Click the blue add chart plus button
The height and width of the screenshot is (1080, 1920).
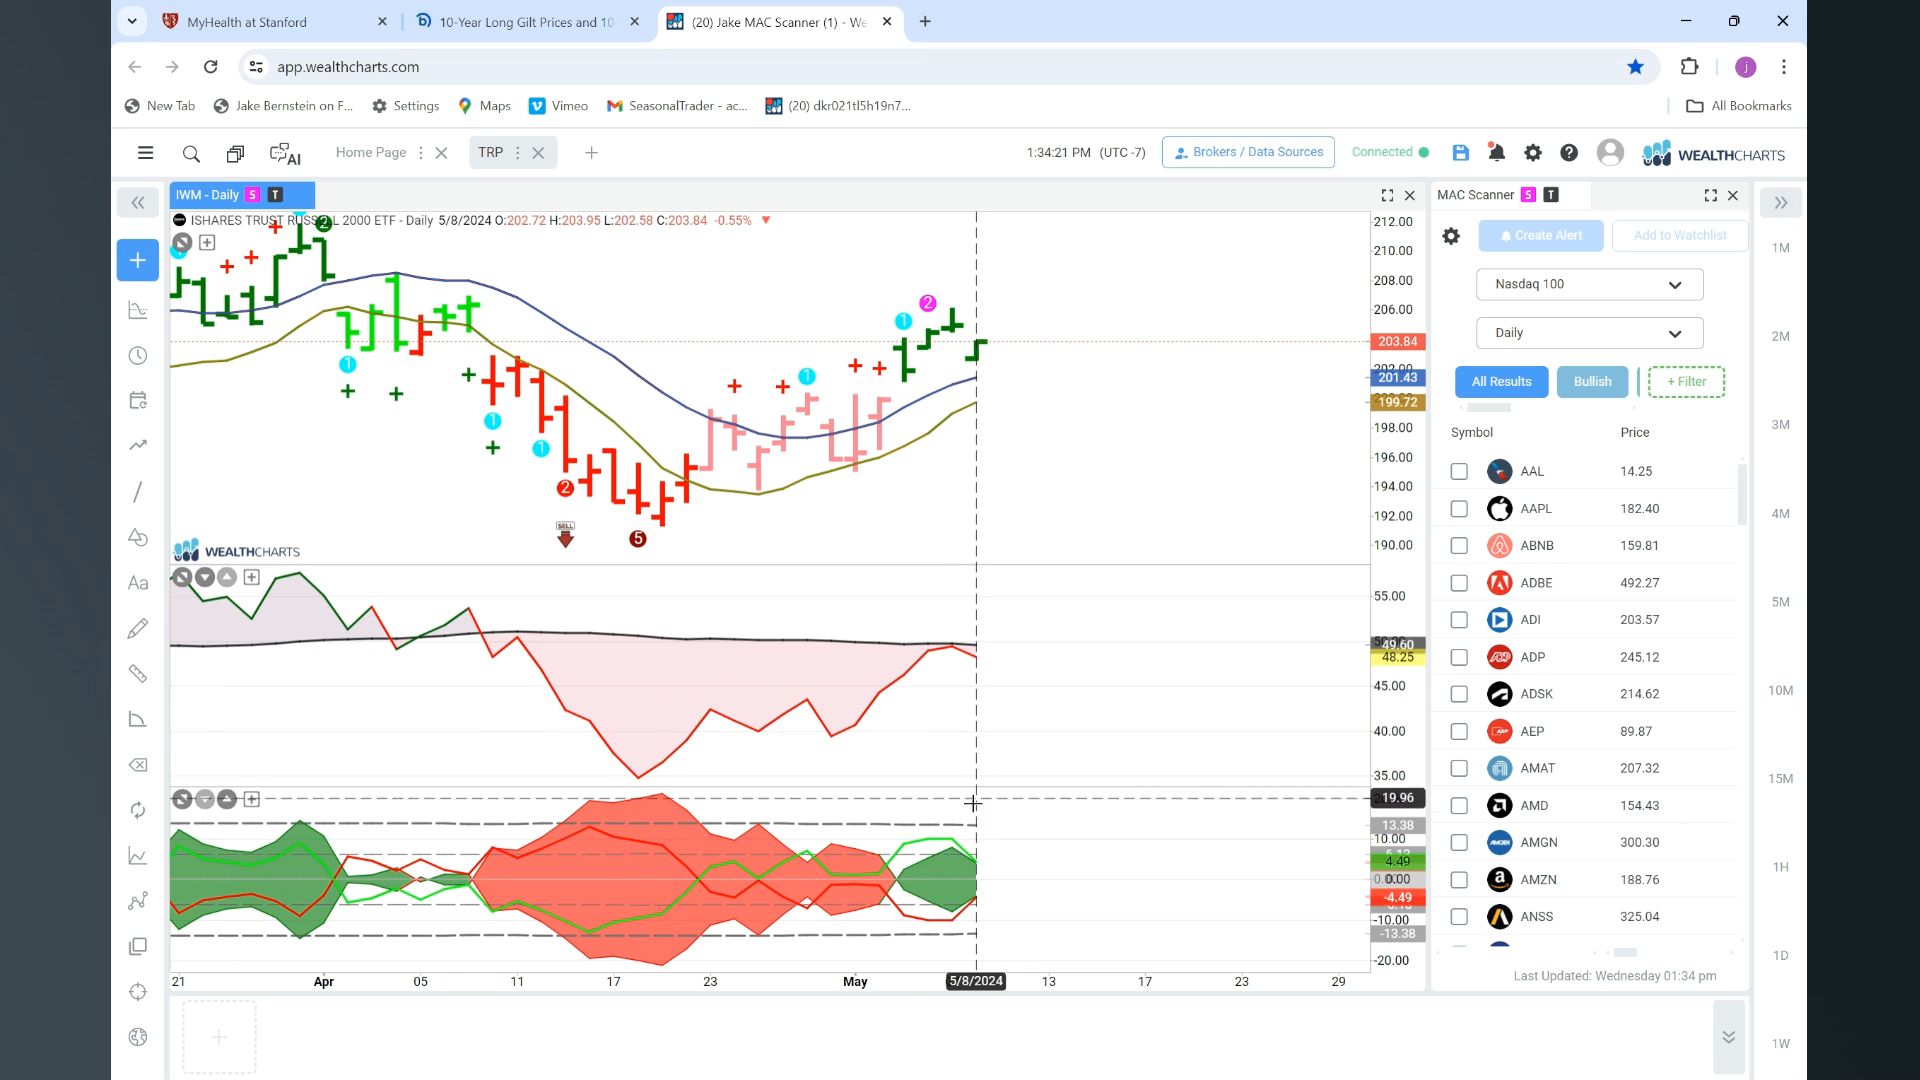[138, 260]
